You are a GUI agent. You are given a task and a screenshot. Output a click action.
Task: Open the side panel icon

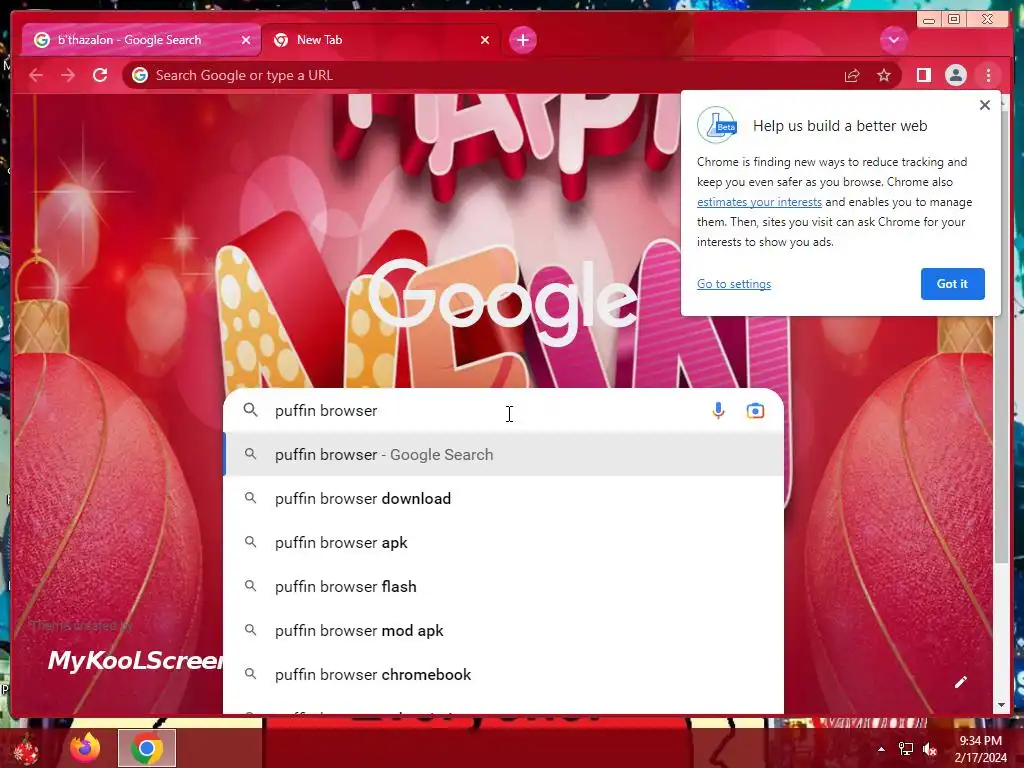(923, 76)
